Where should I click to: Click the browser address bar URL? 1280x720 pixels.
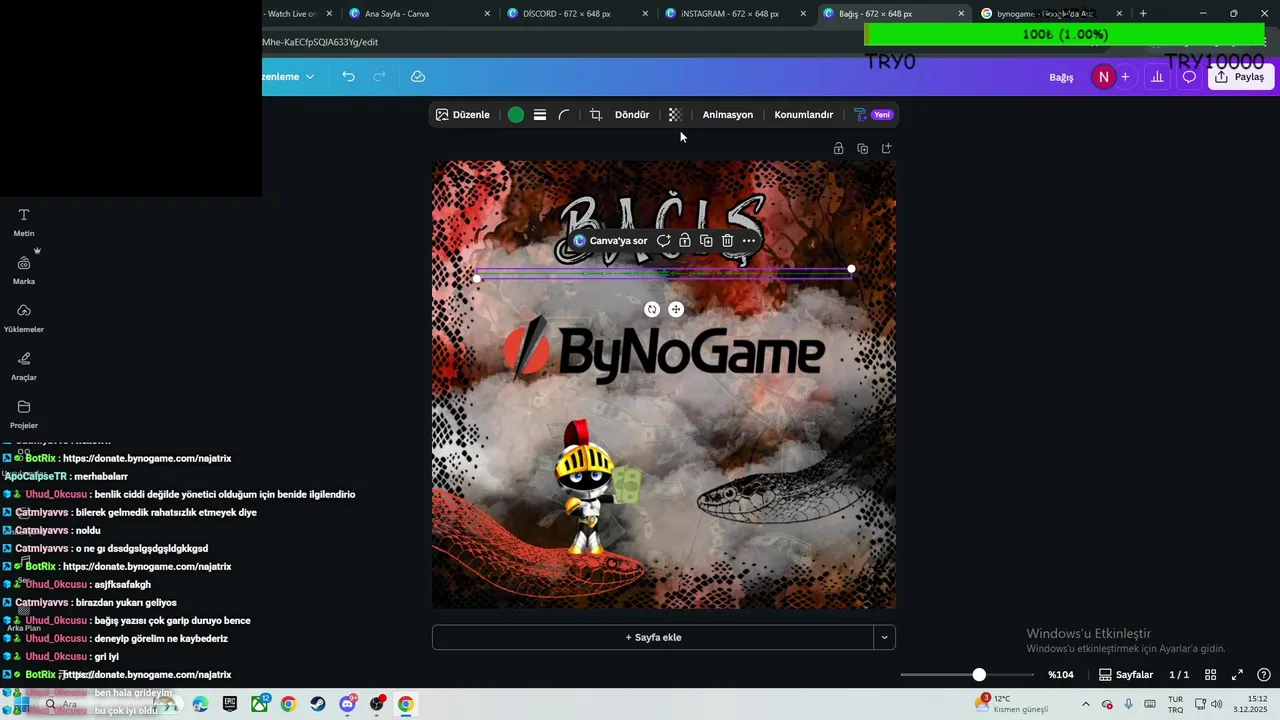tap(320, 42)
